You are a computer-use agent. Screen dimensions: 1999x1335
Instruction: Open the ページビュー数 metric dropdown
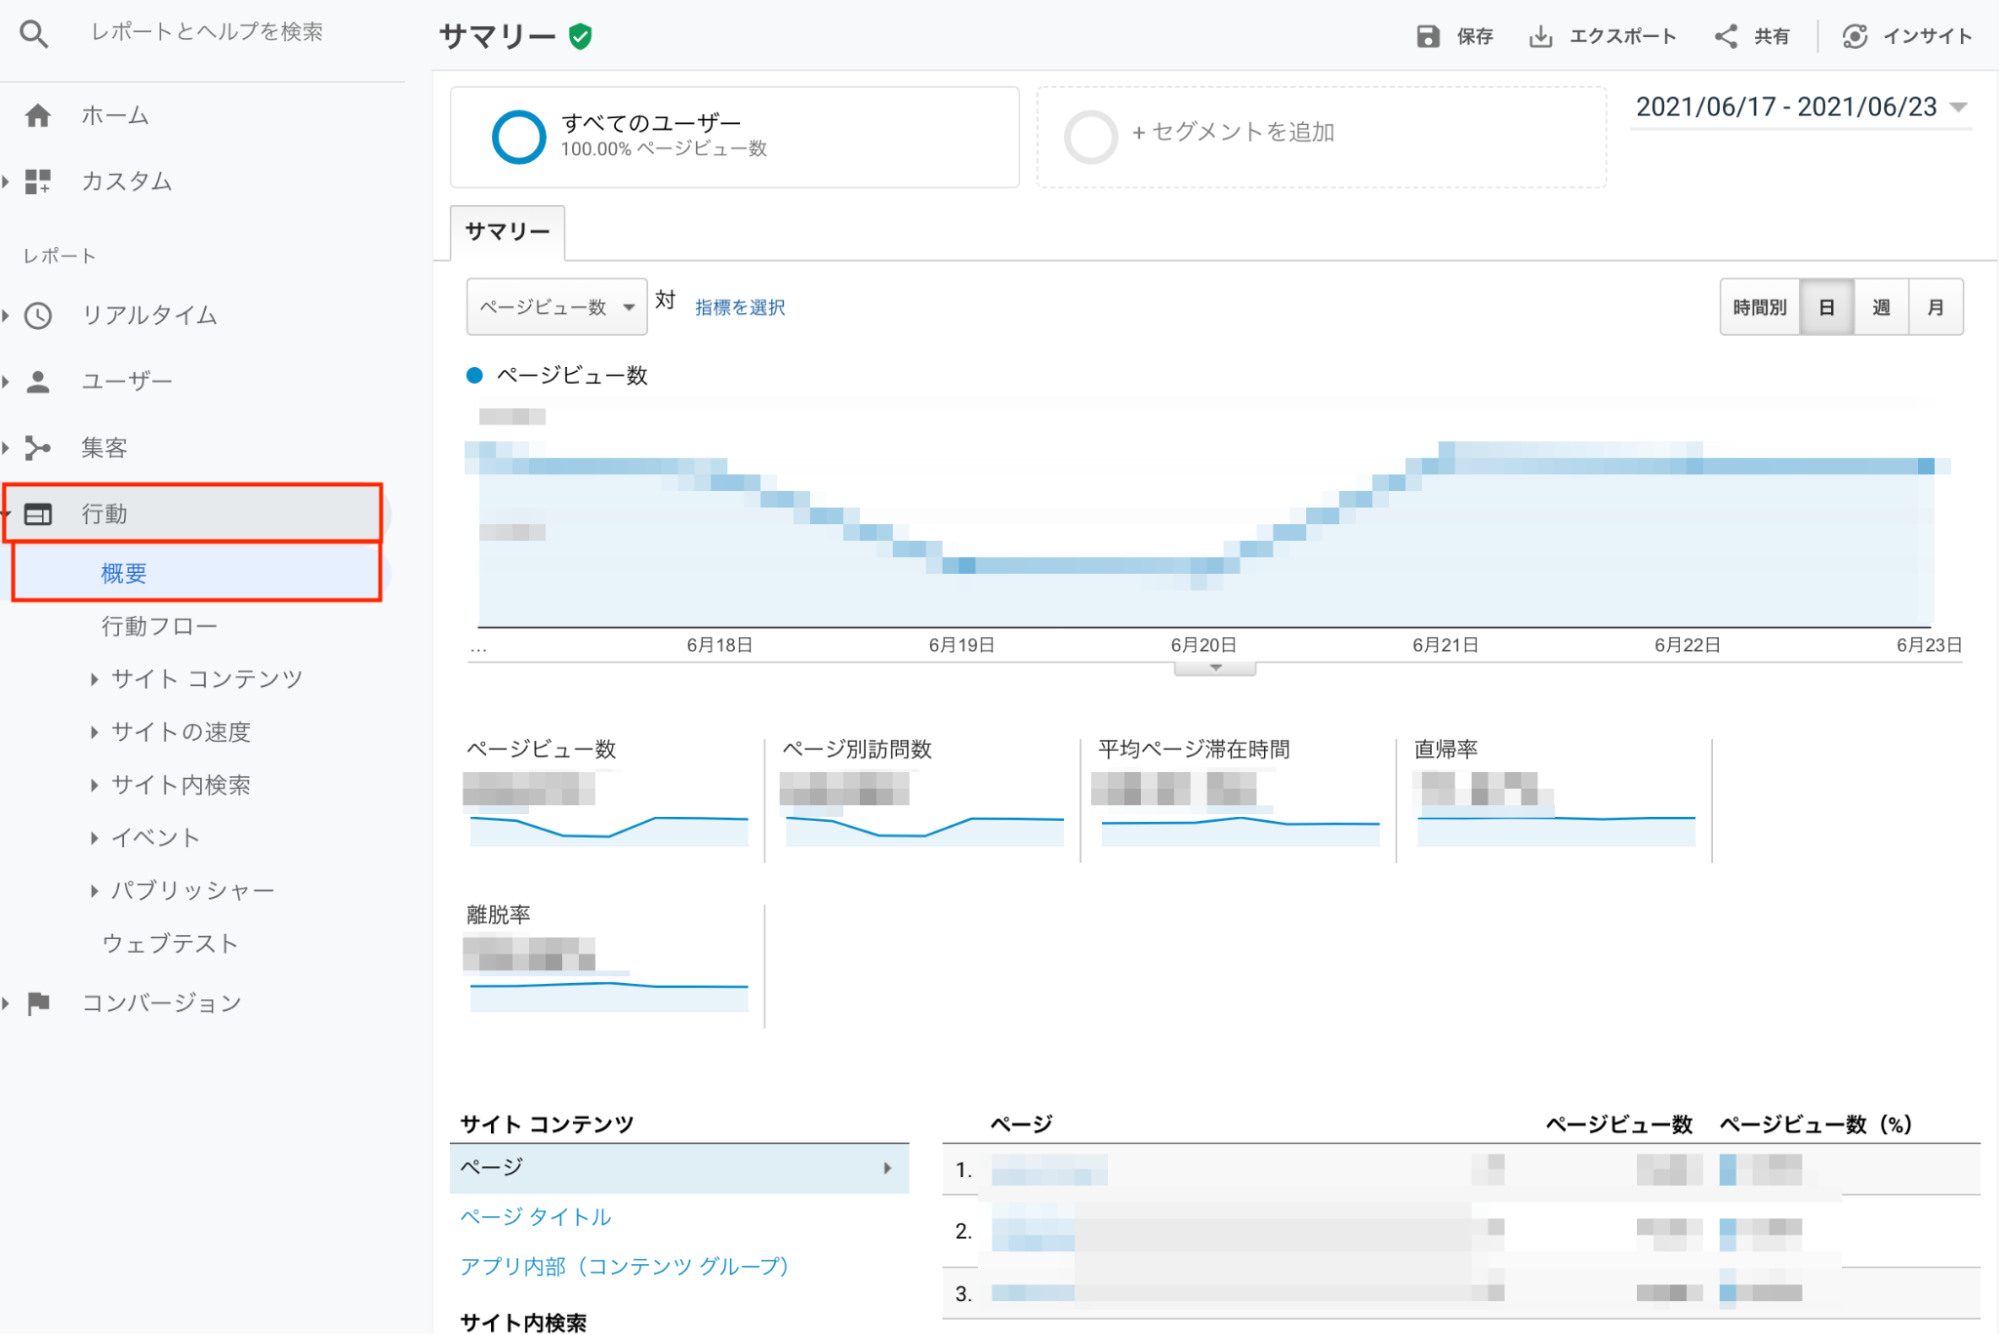click(557, 307)
